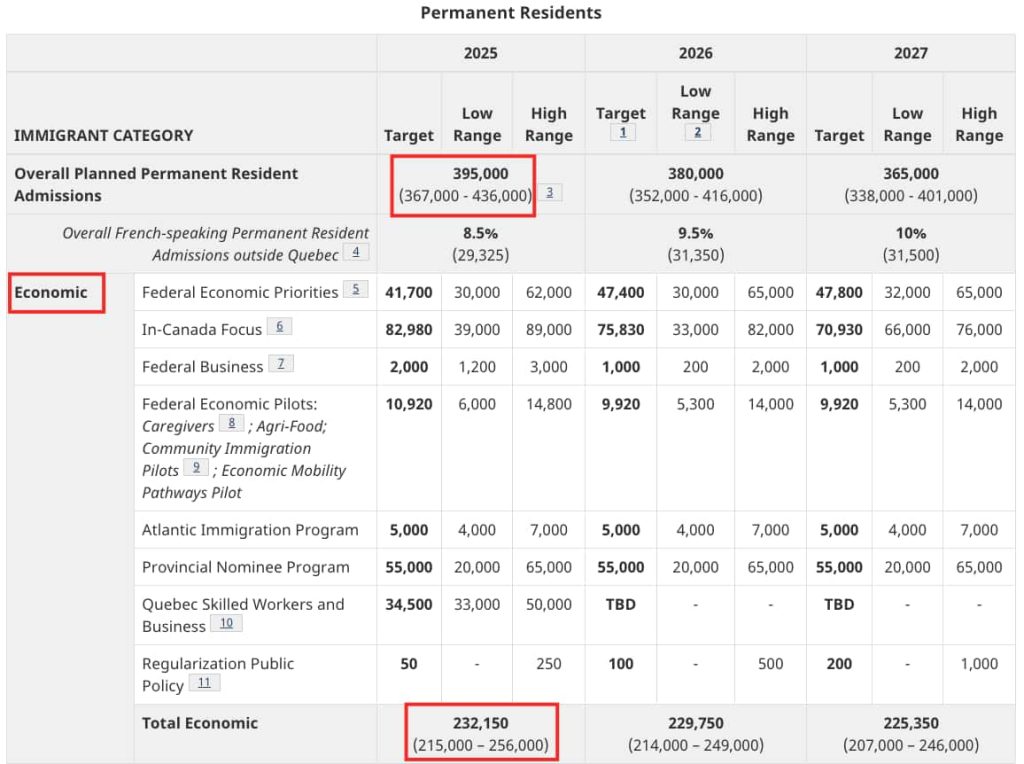Viewport: 1024px width, 764px height.
Task: Select the 'Provincial Nominee Program' row label
Action: (x=246, y=567)
